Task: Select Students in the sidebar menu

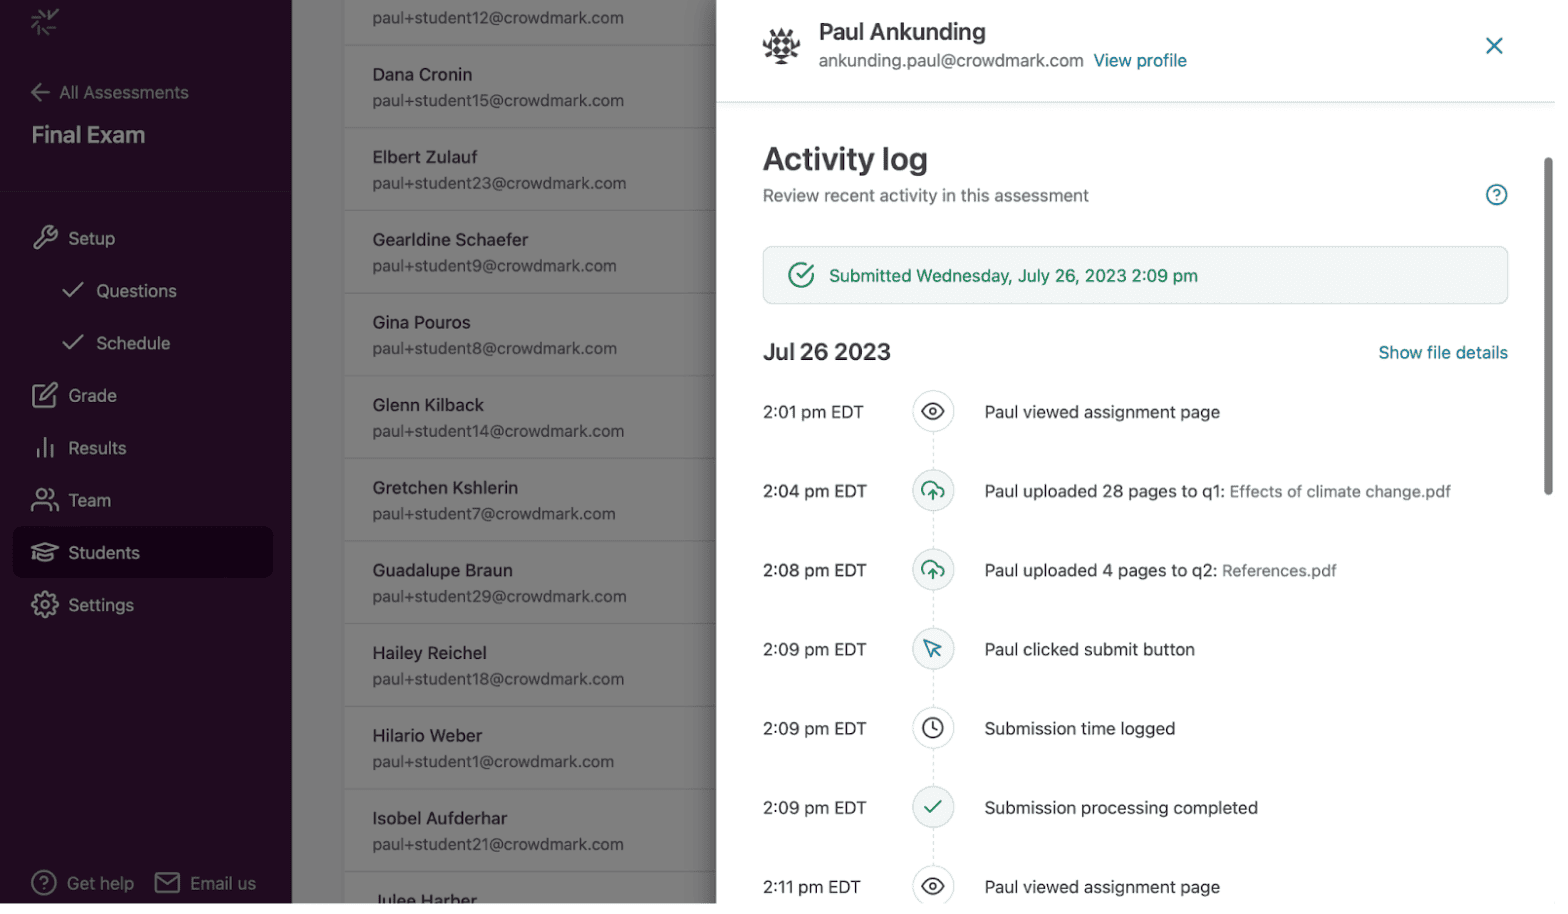Action: tap(106, 552)
